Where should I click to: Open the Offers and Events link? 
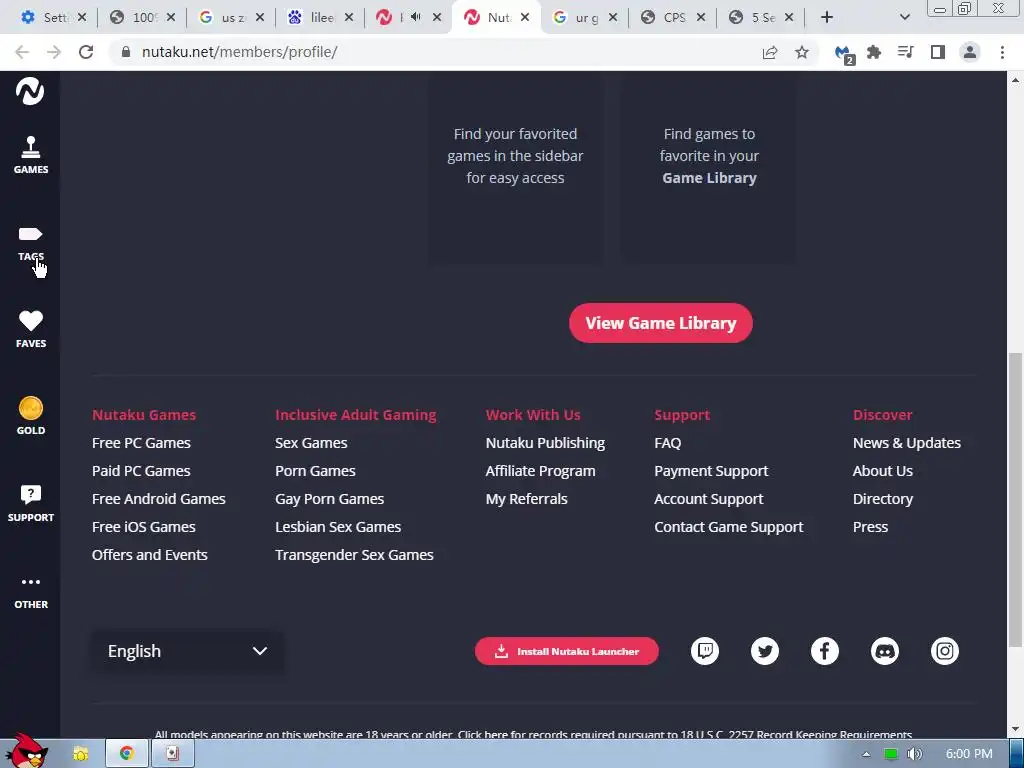point(150,555)
